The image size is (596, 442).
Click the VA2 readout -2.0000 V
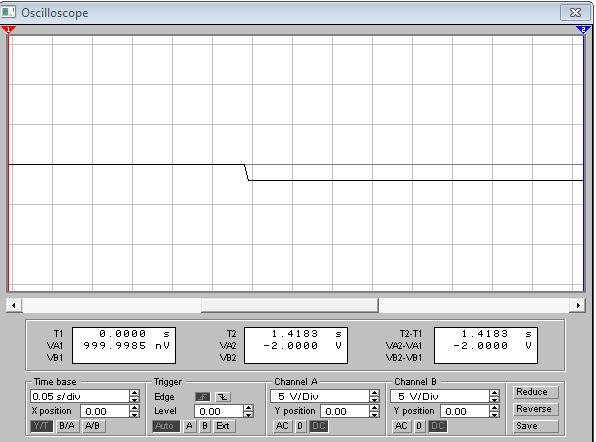click(x=303, y=345)
